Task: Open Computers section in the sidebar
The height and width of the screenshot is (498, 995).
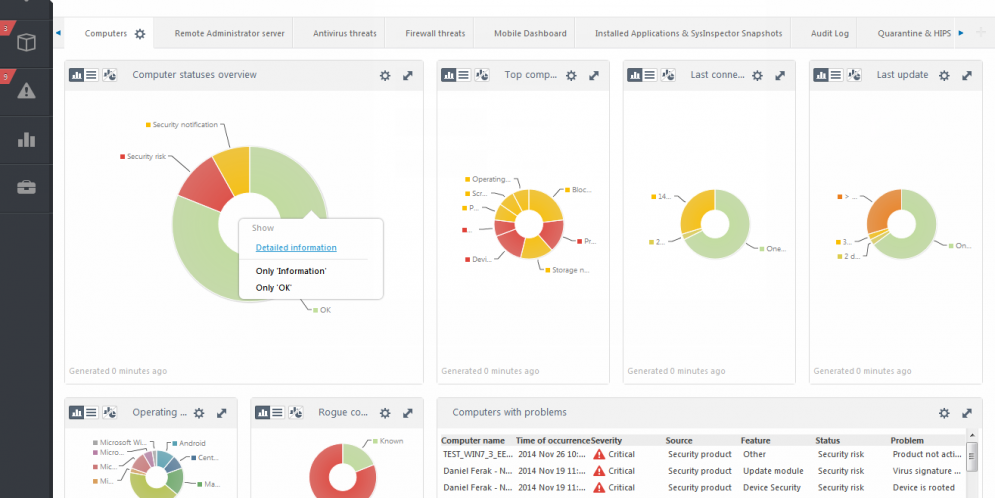Action: click(26, 43)
